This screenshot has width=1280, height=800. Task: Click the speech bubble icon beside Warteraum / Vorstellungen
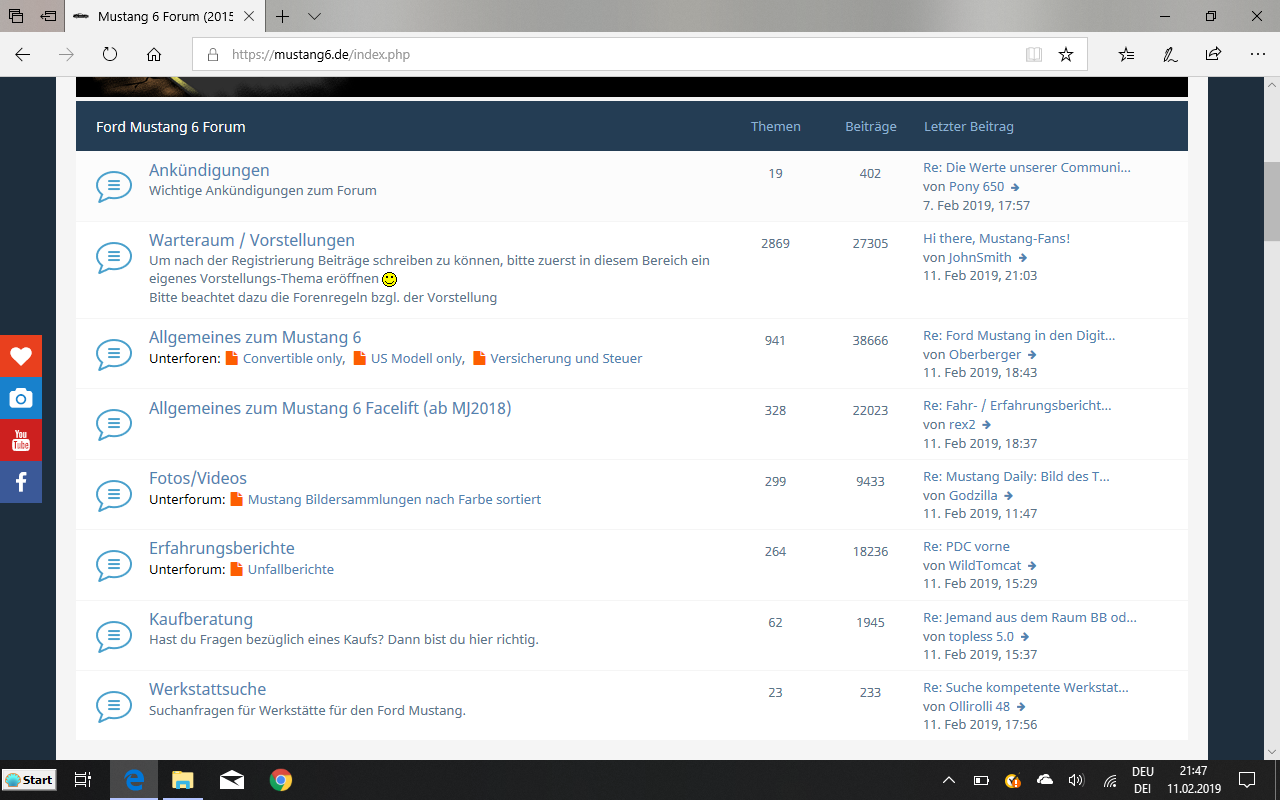coord(114,257)
